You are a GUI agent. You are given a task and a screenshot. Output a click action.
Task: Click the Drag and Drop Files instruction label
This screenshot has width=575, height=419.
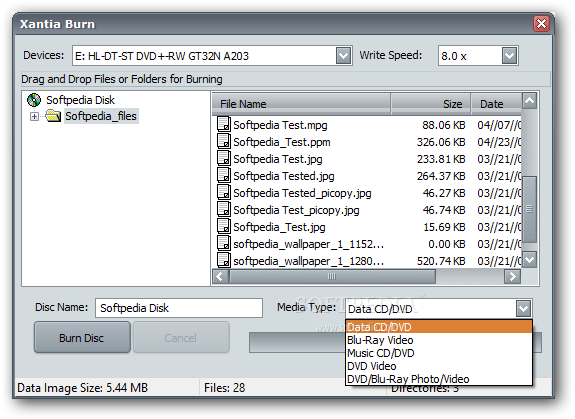coord(122,79)
